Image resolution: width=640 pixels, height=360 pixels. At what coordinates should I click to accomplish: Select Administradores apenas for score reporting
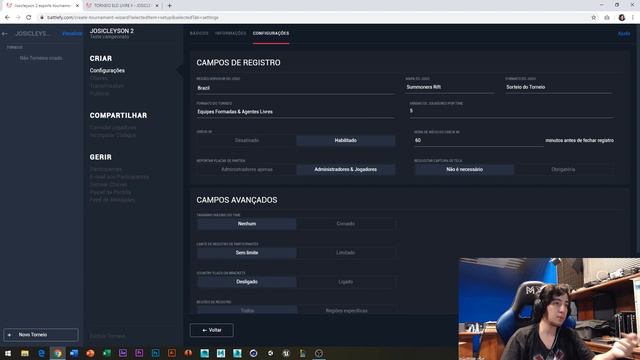click(247, 169)
